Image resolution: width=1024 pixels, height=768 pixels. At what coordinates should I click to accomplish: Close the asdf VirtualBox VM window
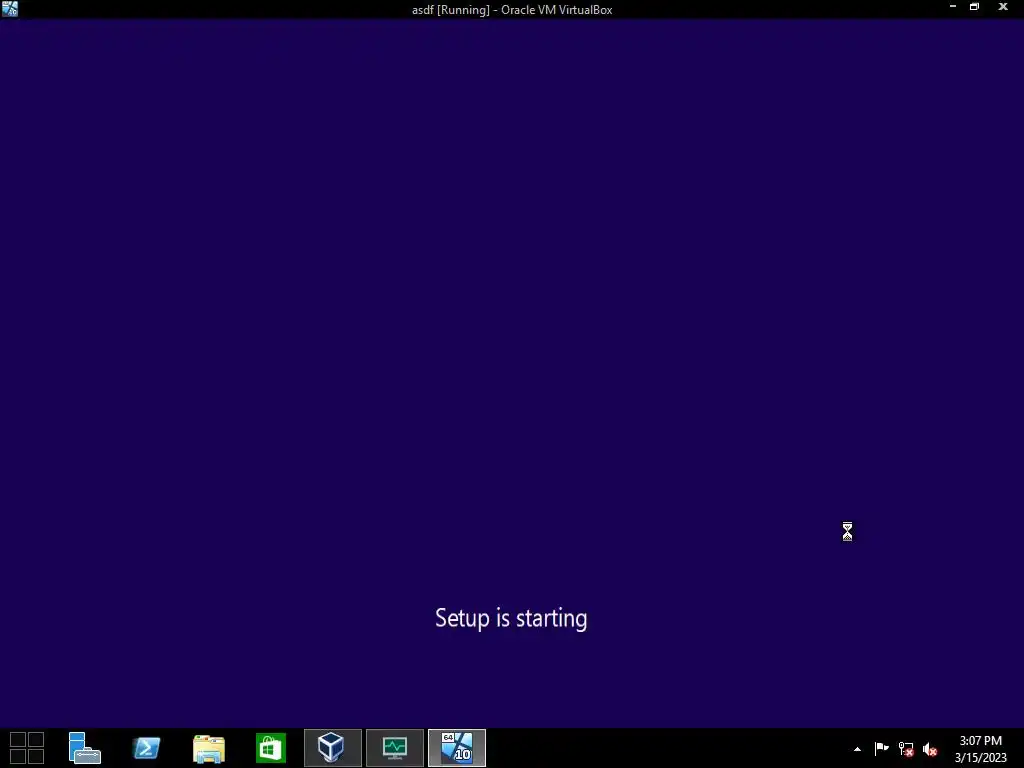(x=1003, y=7)
